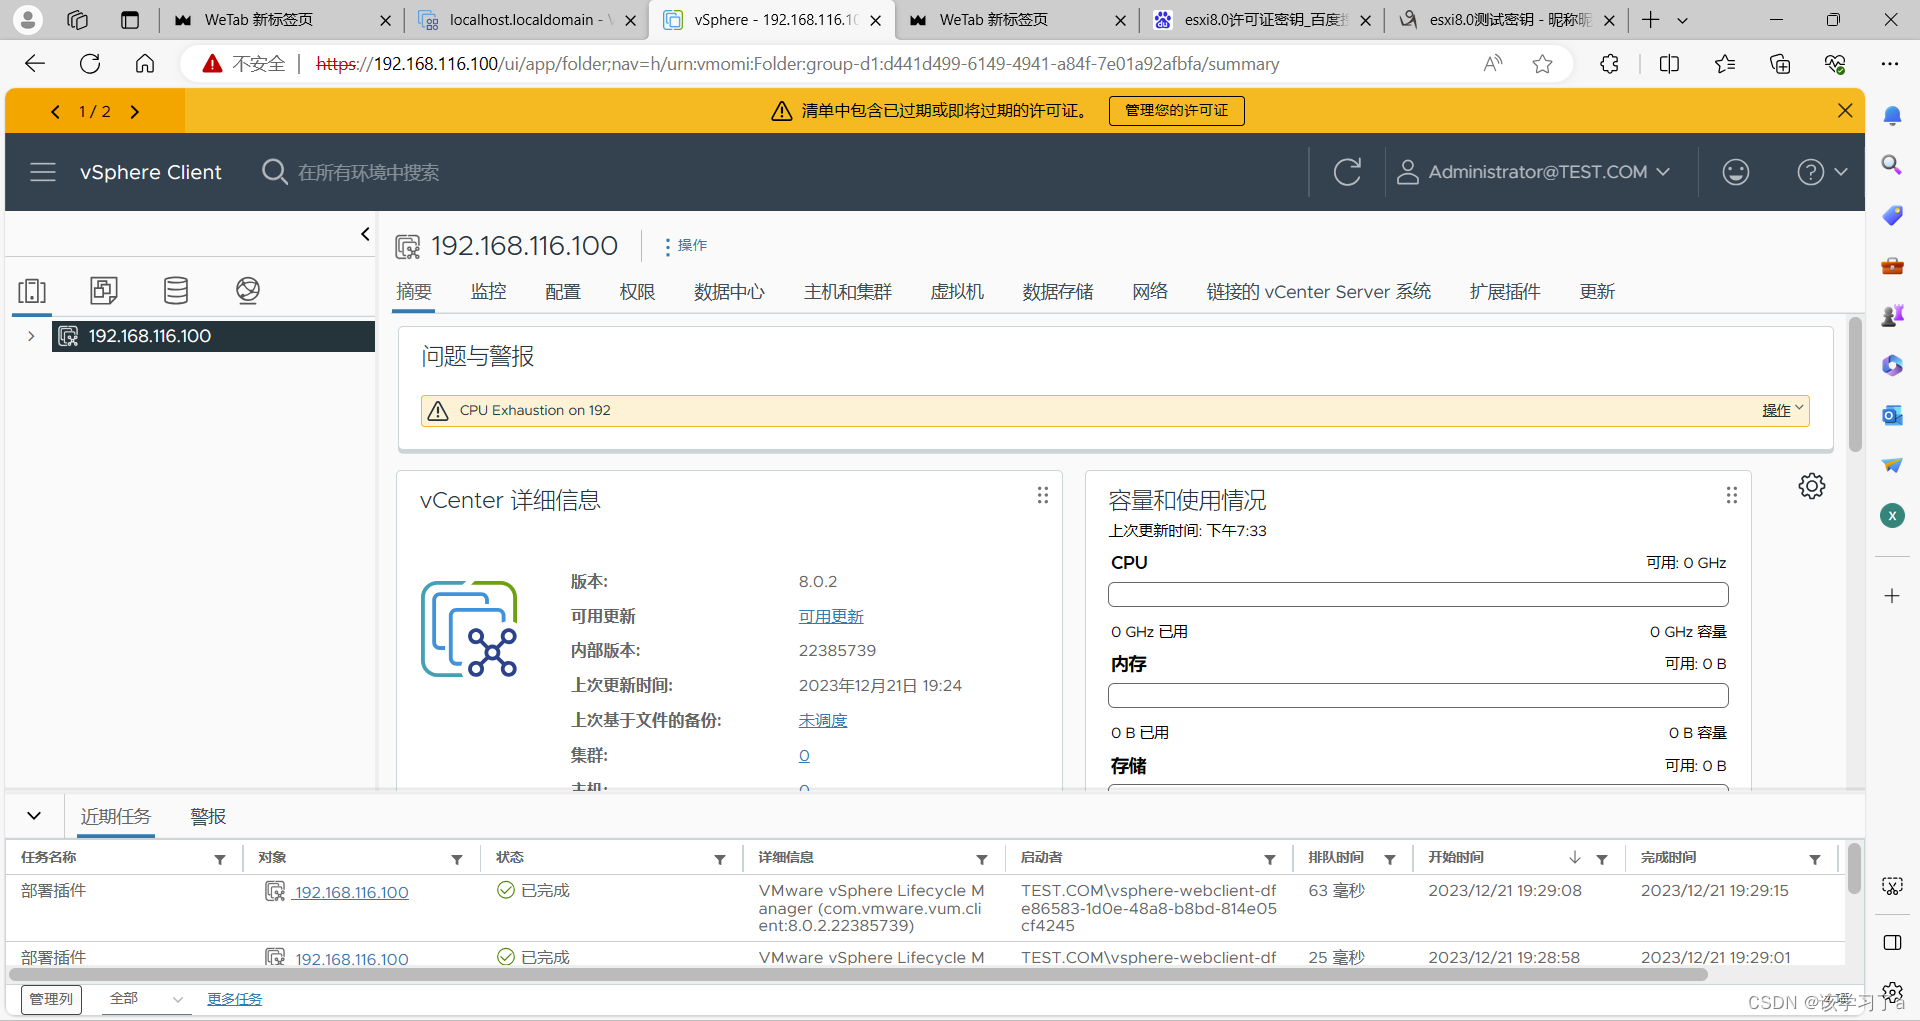
Task: Click 管理列 button
Action: pos(51,999)
